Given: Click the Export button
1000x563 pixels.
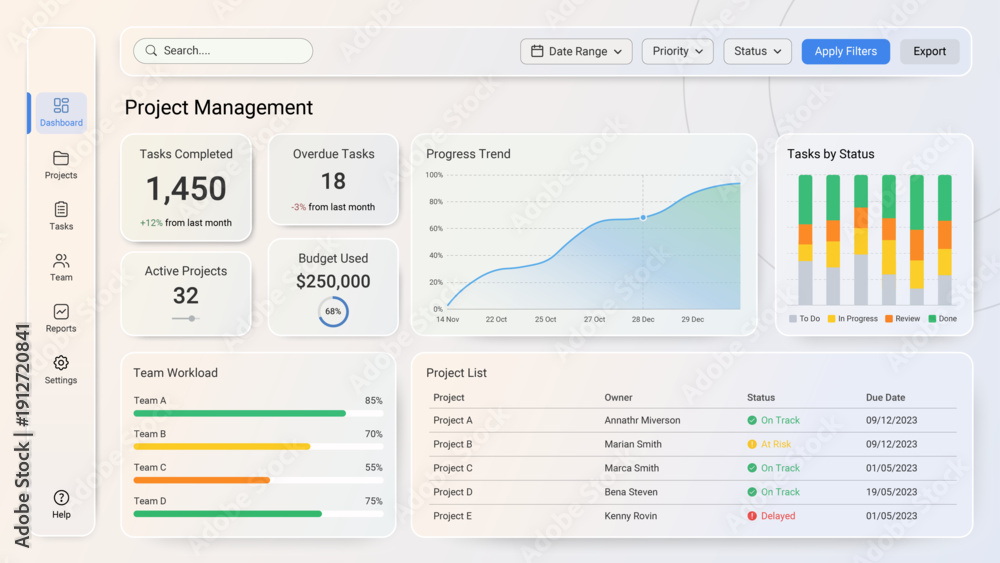Looking at the screenshot, I should [x=929, y=51].
